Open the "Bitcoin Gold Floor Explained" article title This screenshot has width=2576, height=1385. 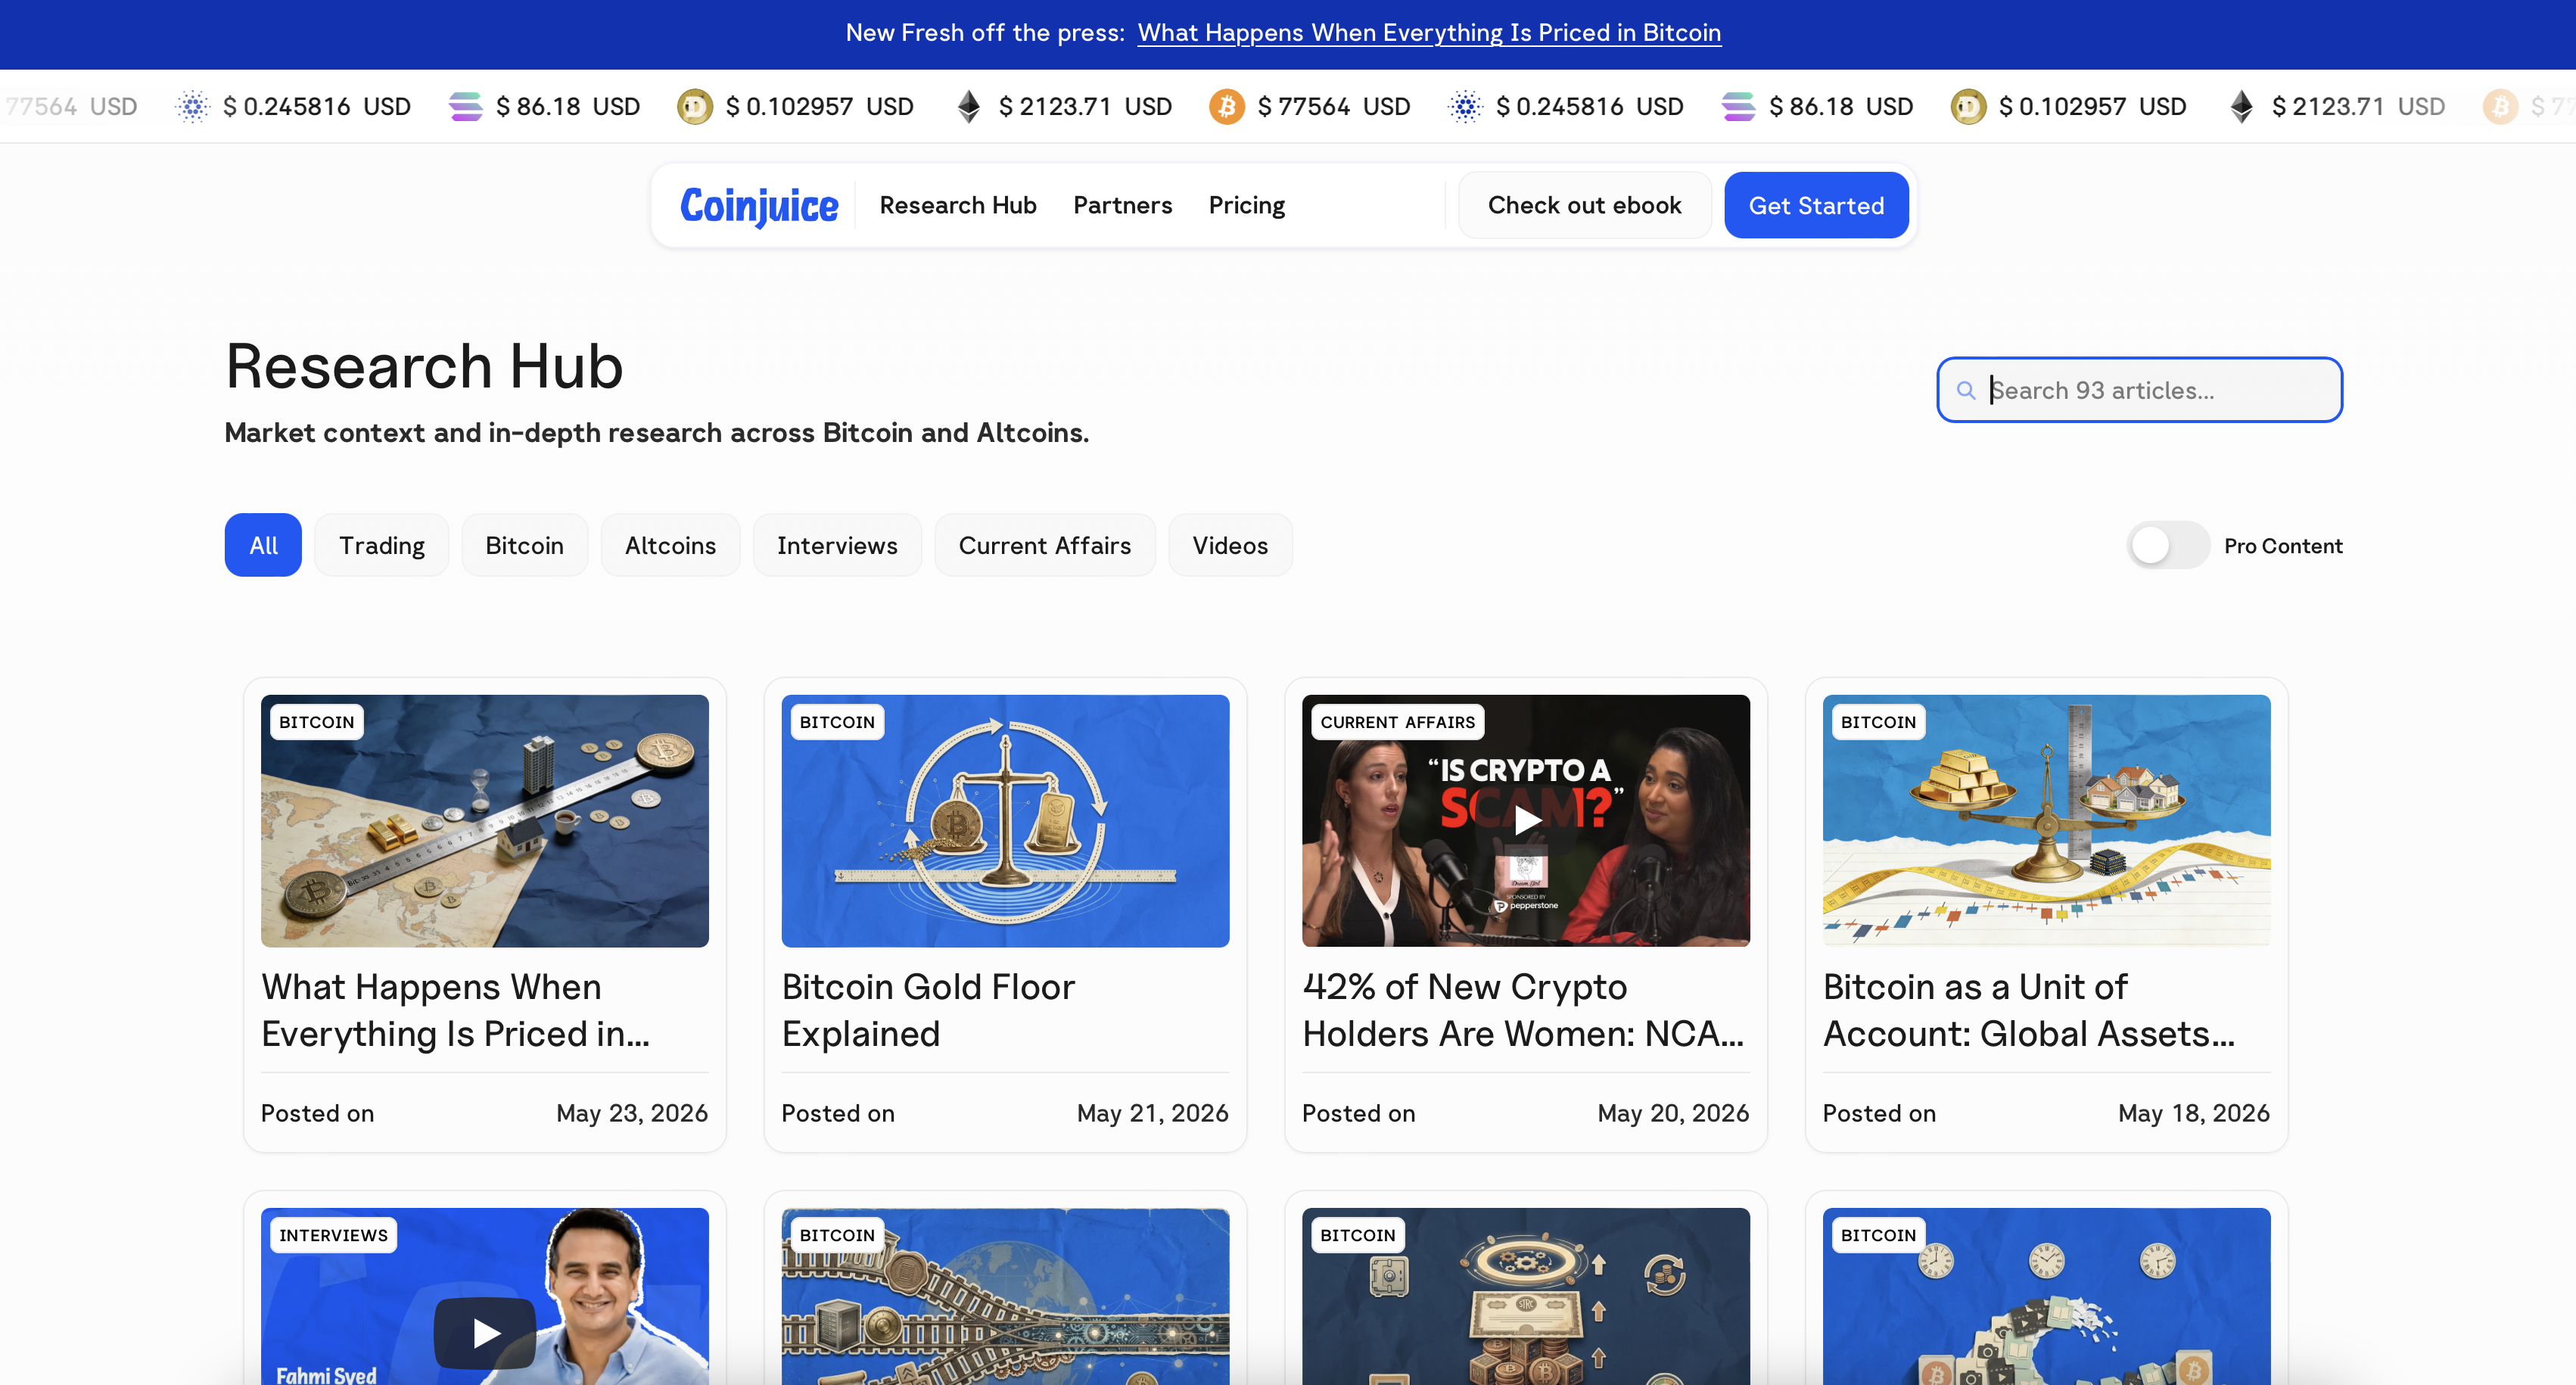coord(928,1010)
